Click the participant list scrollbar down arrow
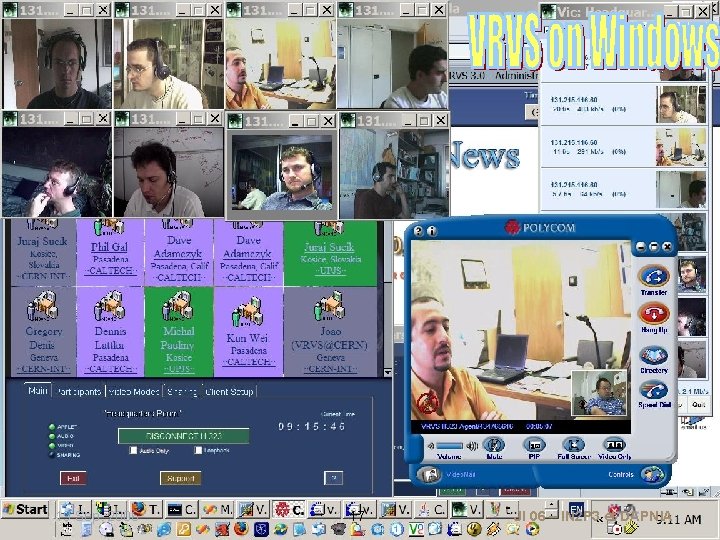The height and width of the screenshot is (540, 720). [x=388, y=372]
